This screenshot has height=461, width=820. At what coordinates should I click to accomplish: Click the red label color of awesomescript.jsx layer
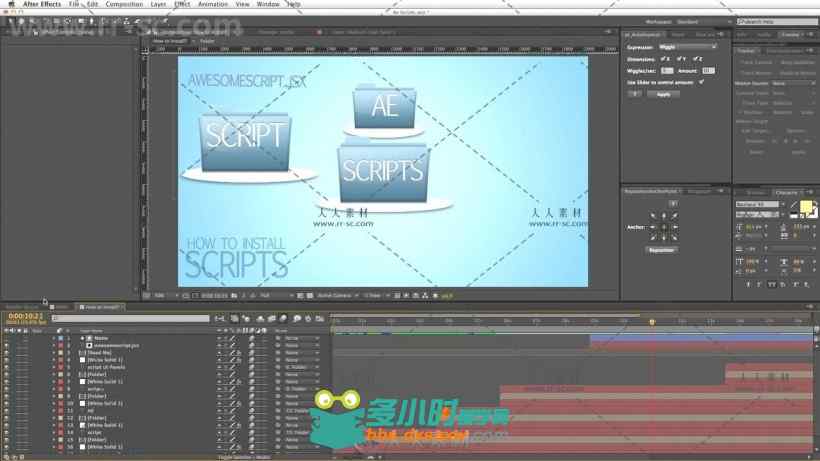[61, 345]
